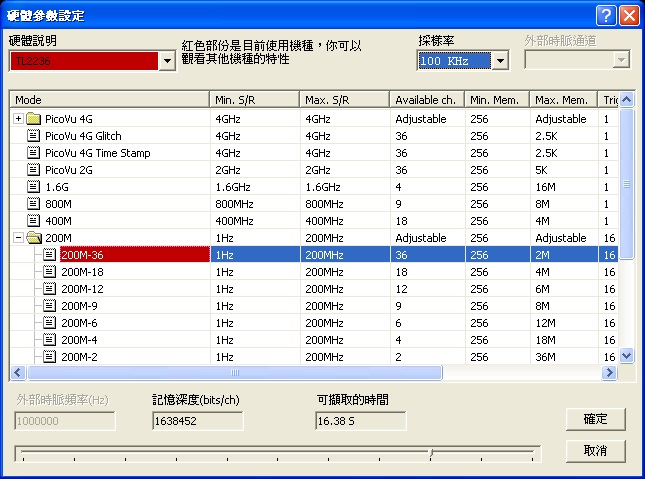The image size is (645, 479).
Task: Sort by the Mode column header
Action: tap(110, 100)
